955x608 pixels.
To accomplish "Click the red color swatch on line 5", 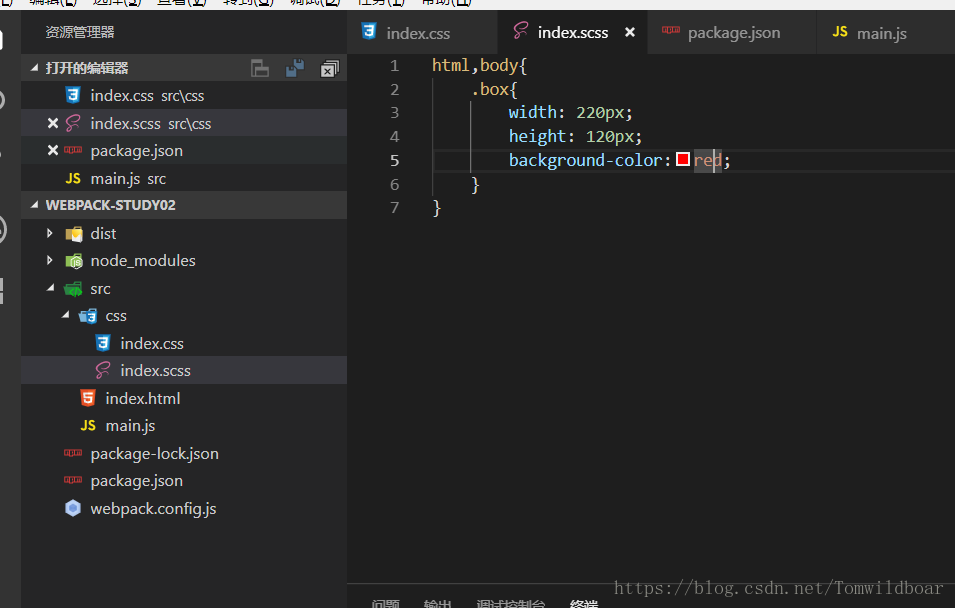I will coord(685,158).
